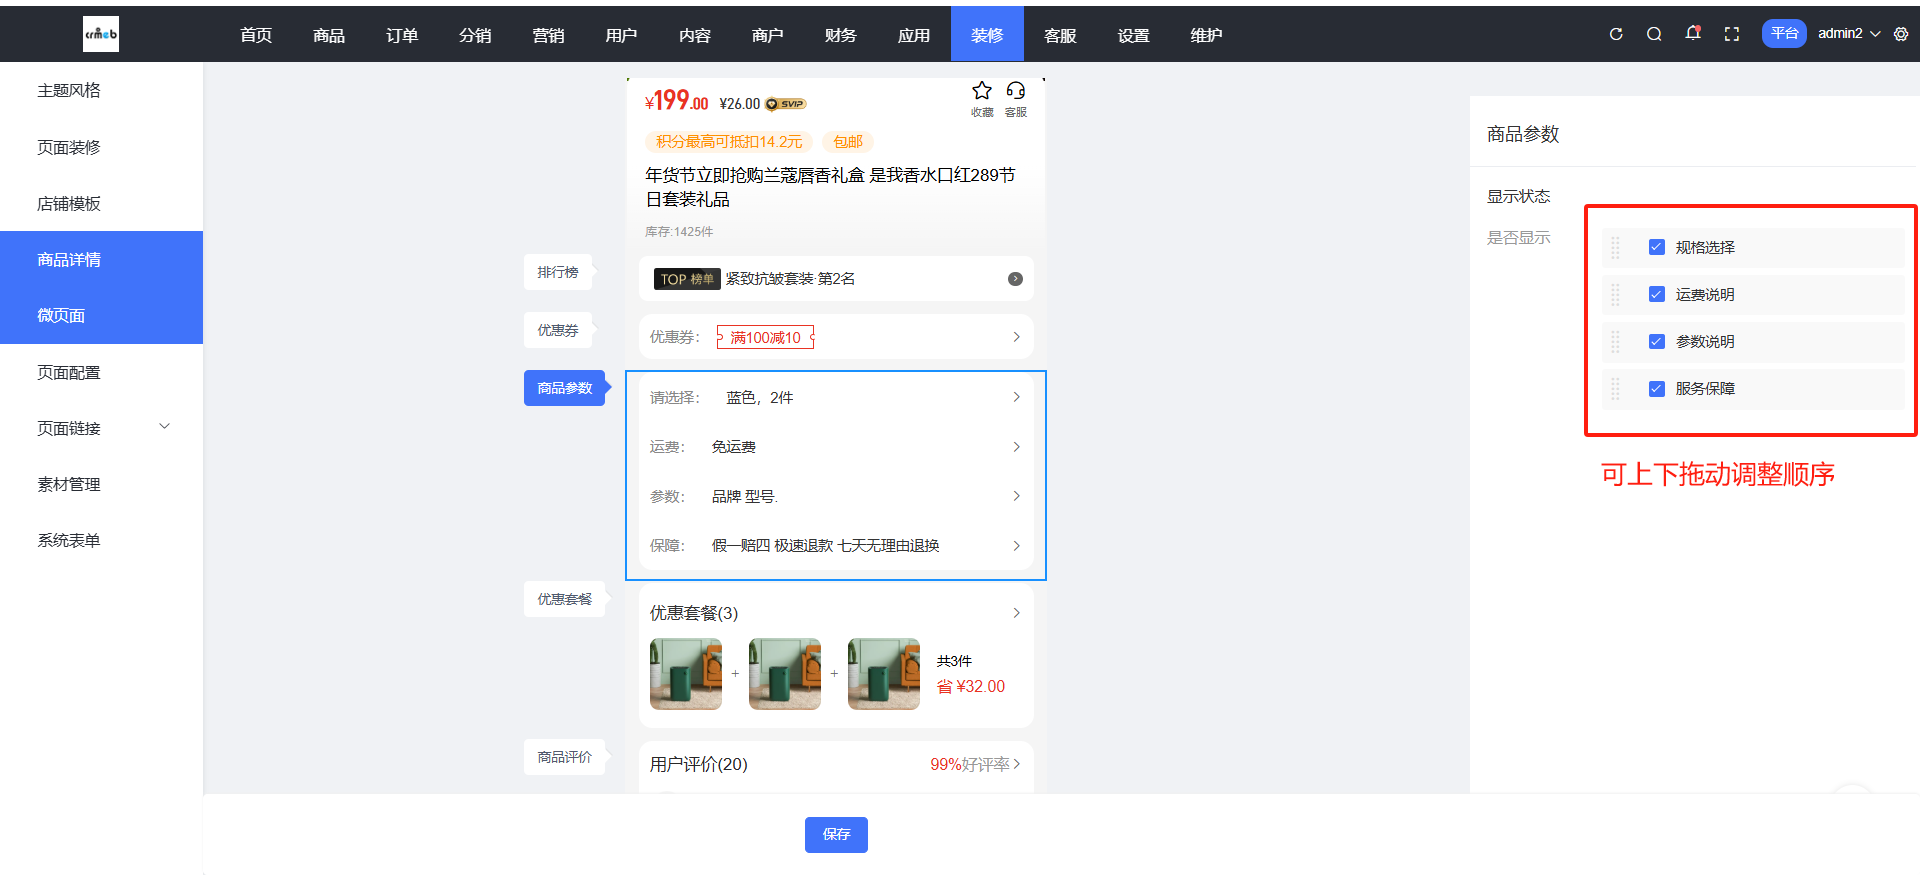The width and height of the screenshot is (1920, 875).
Task: Select 页面装修 in the sidebar
Action: (x=69, y=147)
